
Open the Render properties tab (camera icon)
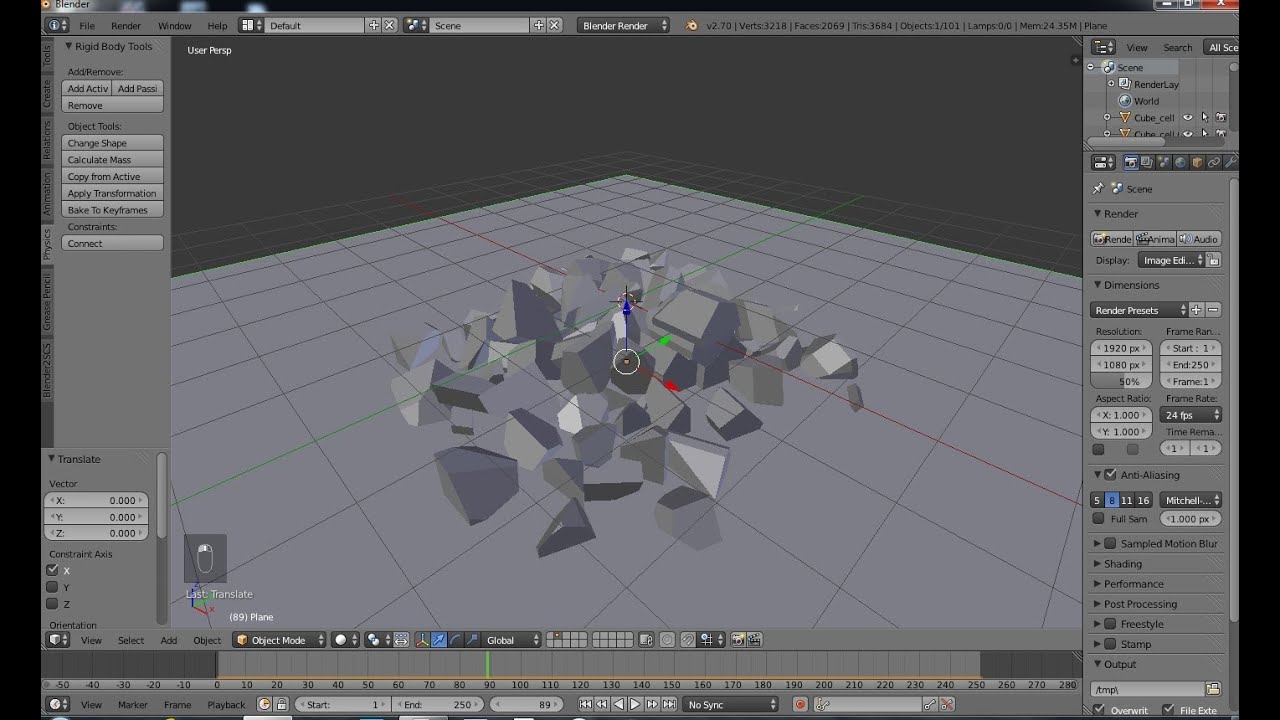(x=1130, y=162)
